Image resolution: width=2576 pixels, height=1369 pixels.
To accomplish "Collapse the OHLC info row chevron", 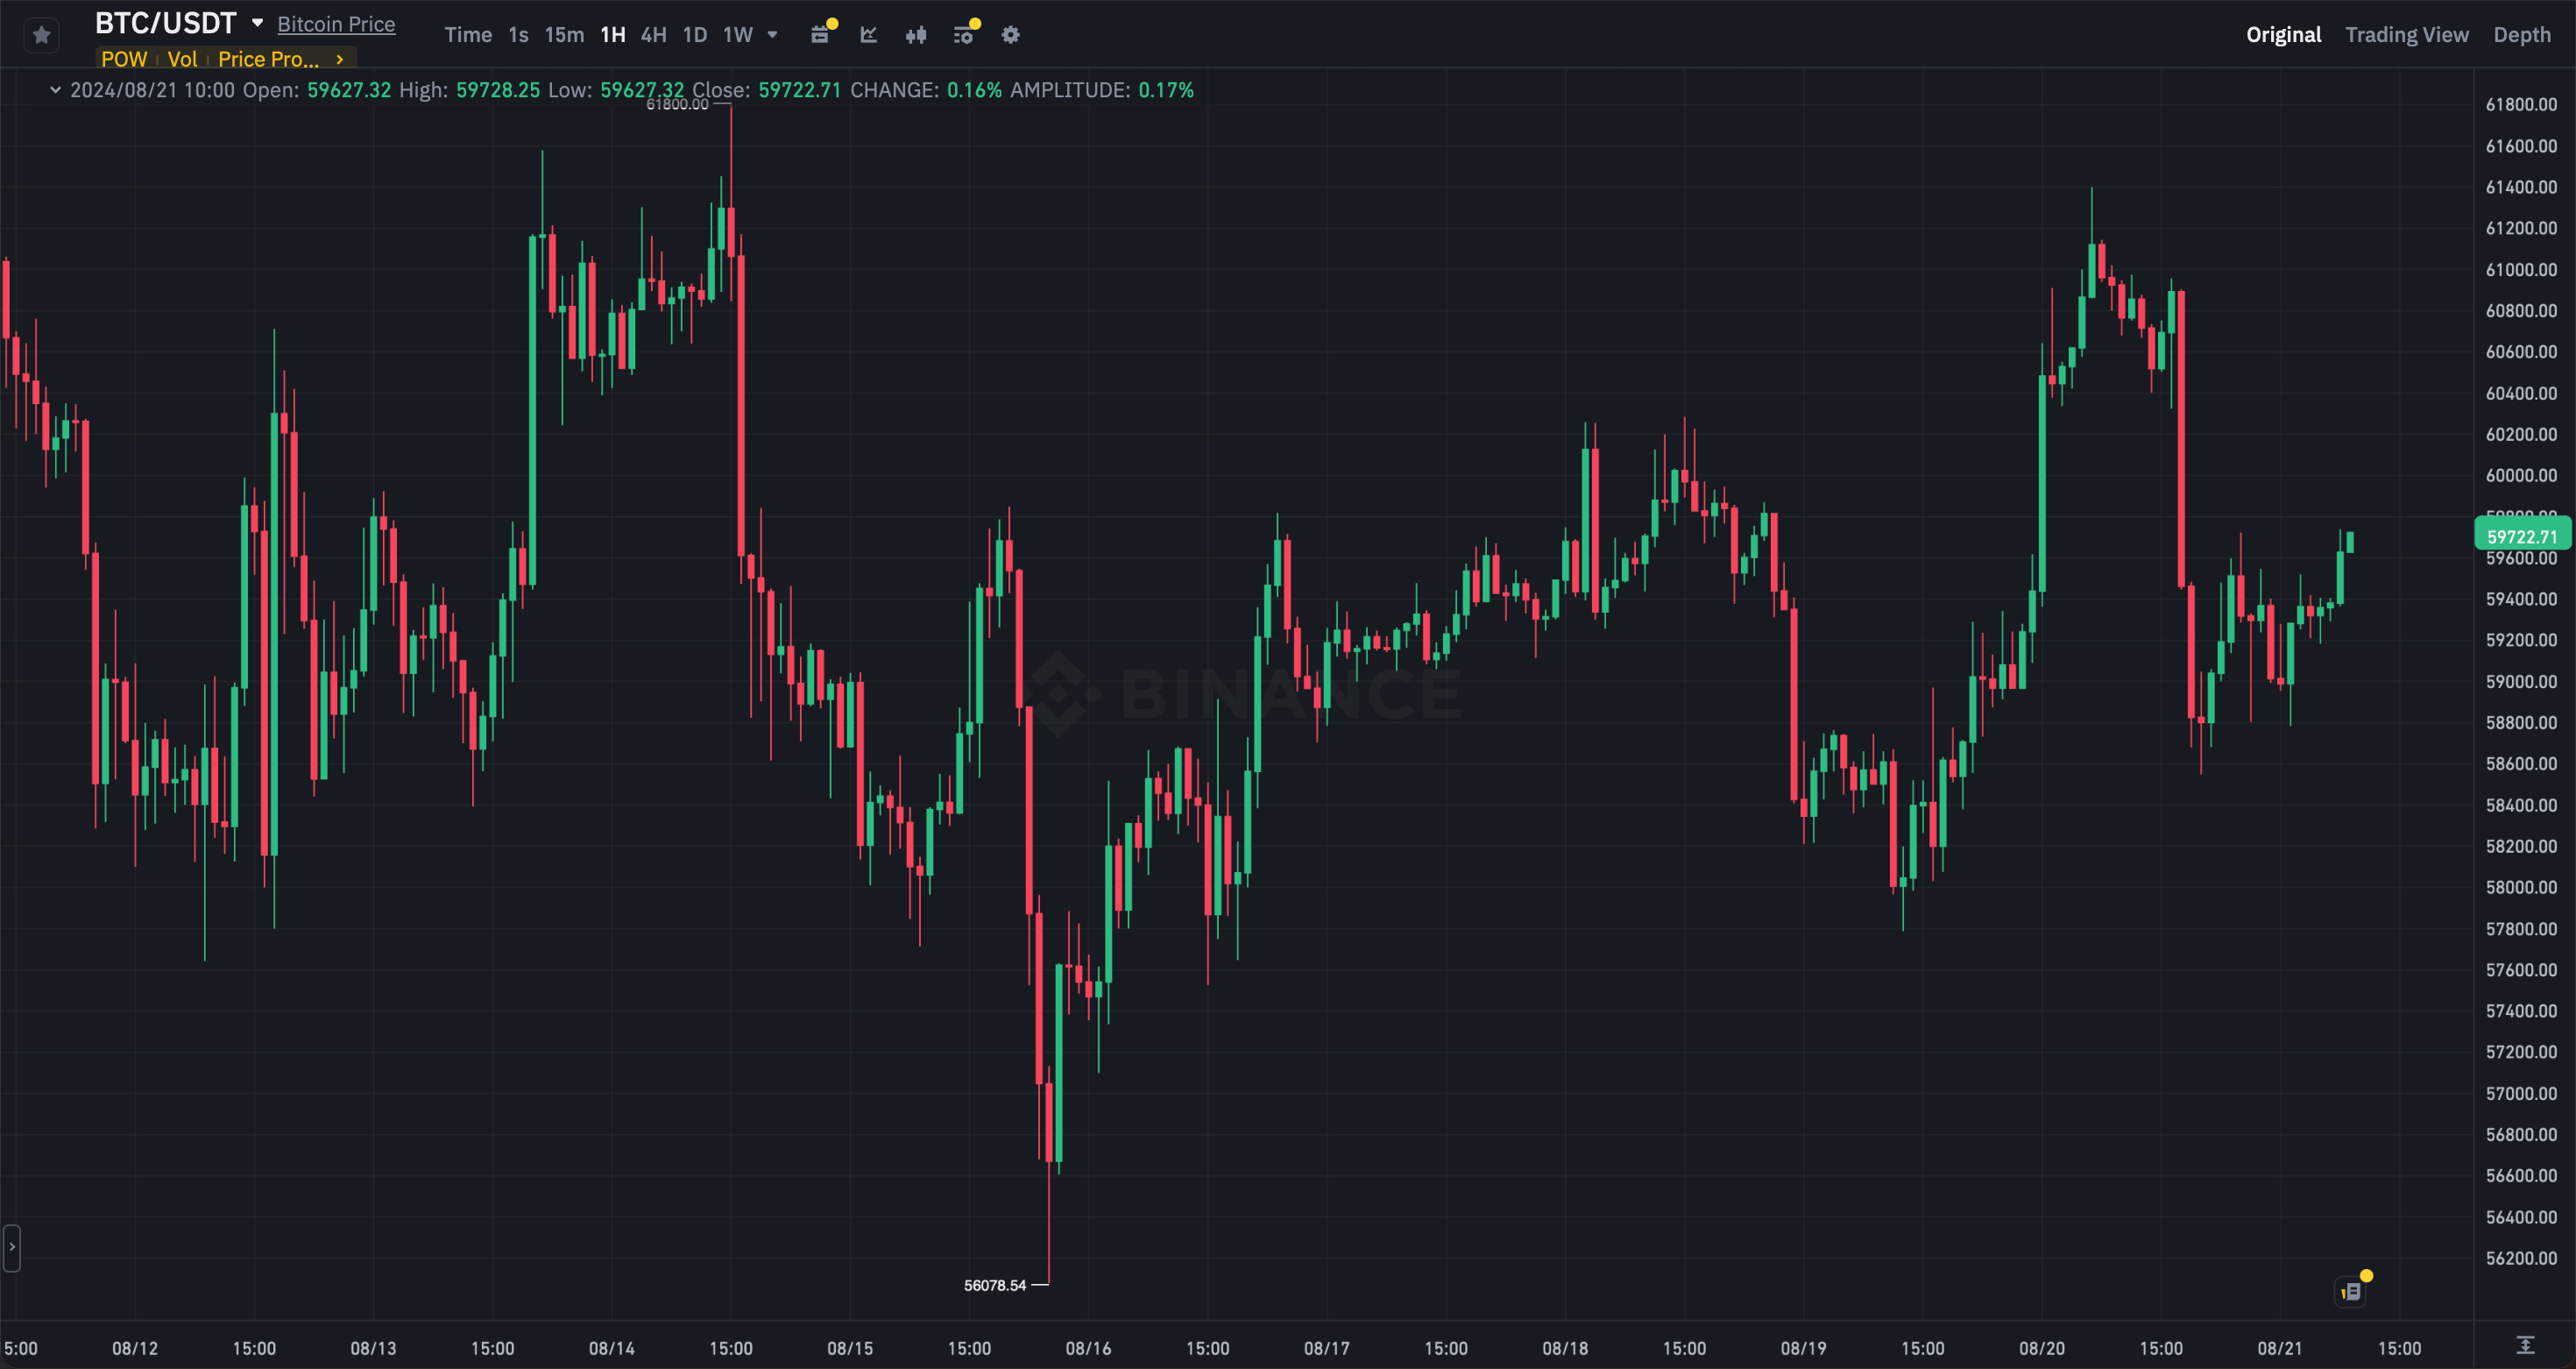I will [55, 90].
